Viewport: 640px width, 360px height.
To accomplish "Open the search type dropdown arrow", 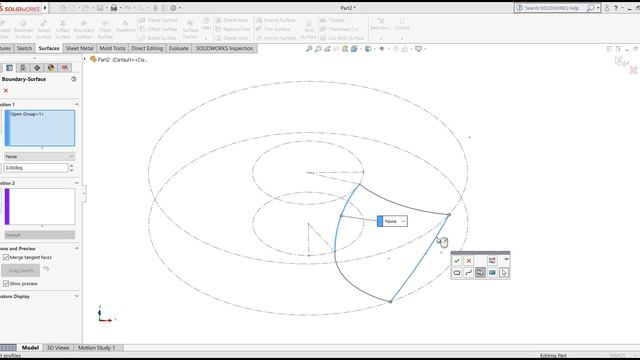I will [598, 8].
